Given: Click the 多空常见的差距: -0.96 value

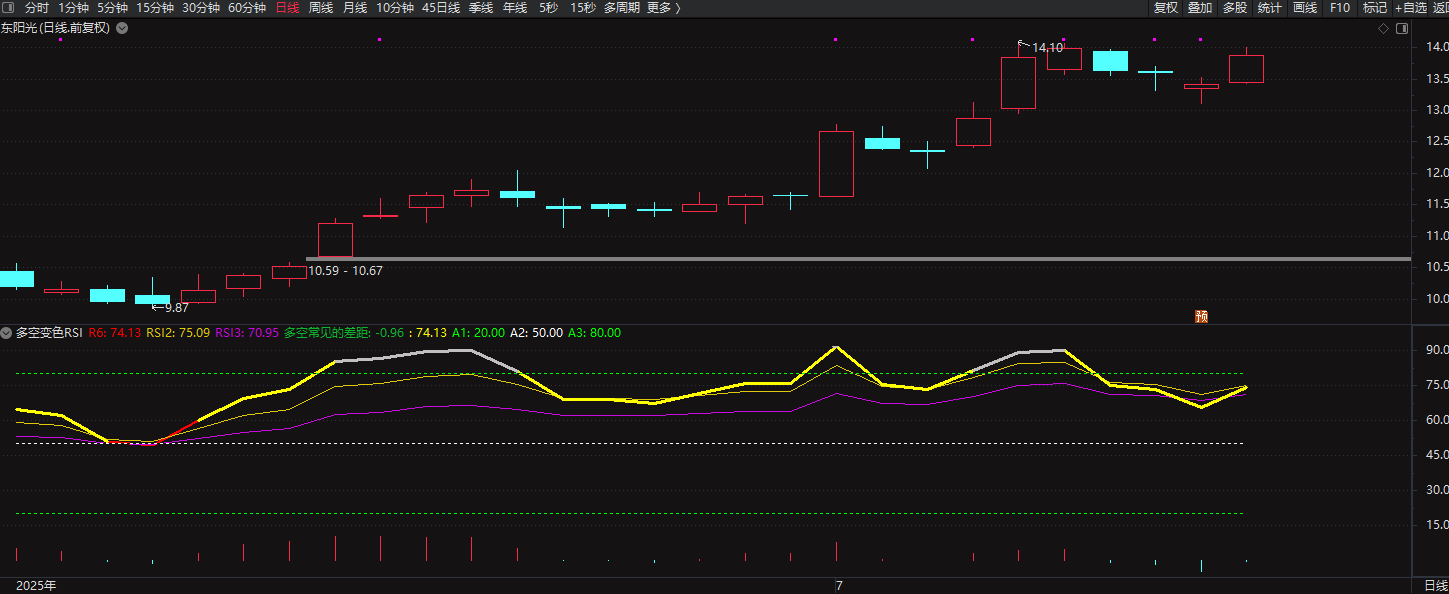Looking at the screenshot, I should (x=344, y=333).
